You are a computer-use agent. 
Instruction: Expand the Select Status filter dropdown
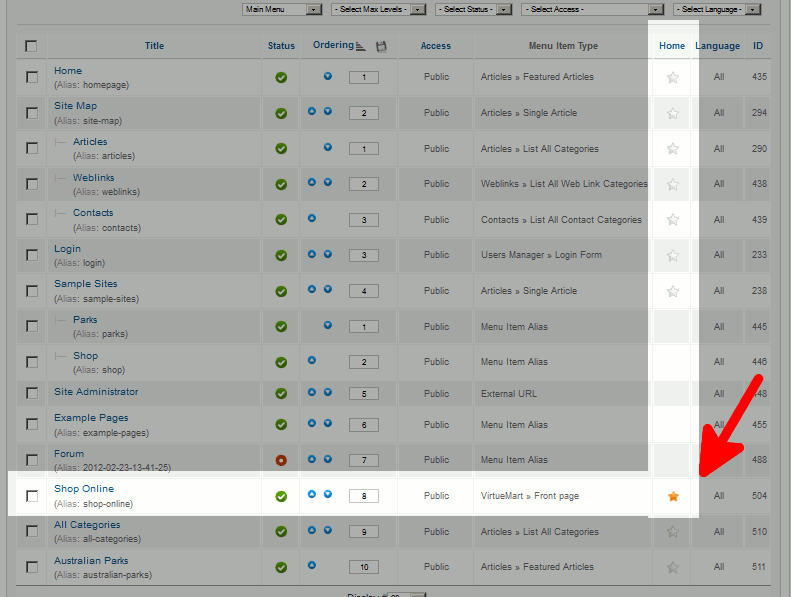[475, 10]
